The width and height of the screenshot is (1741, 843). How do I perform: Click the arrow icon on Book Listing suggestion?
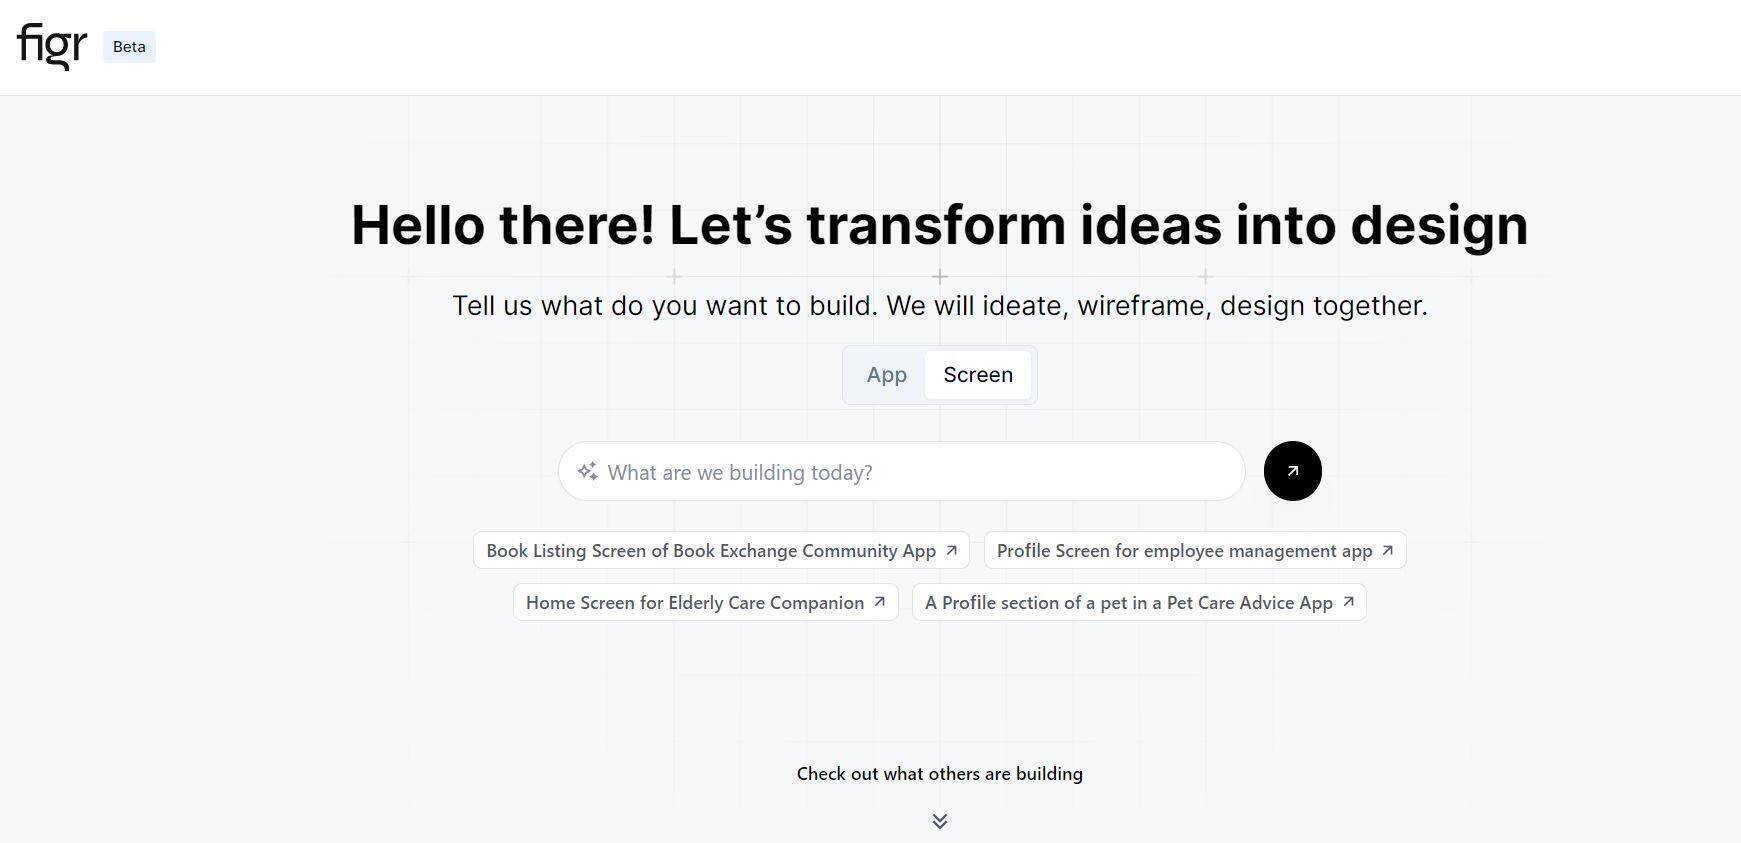coord(952,550)
